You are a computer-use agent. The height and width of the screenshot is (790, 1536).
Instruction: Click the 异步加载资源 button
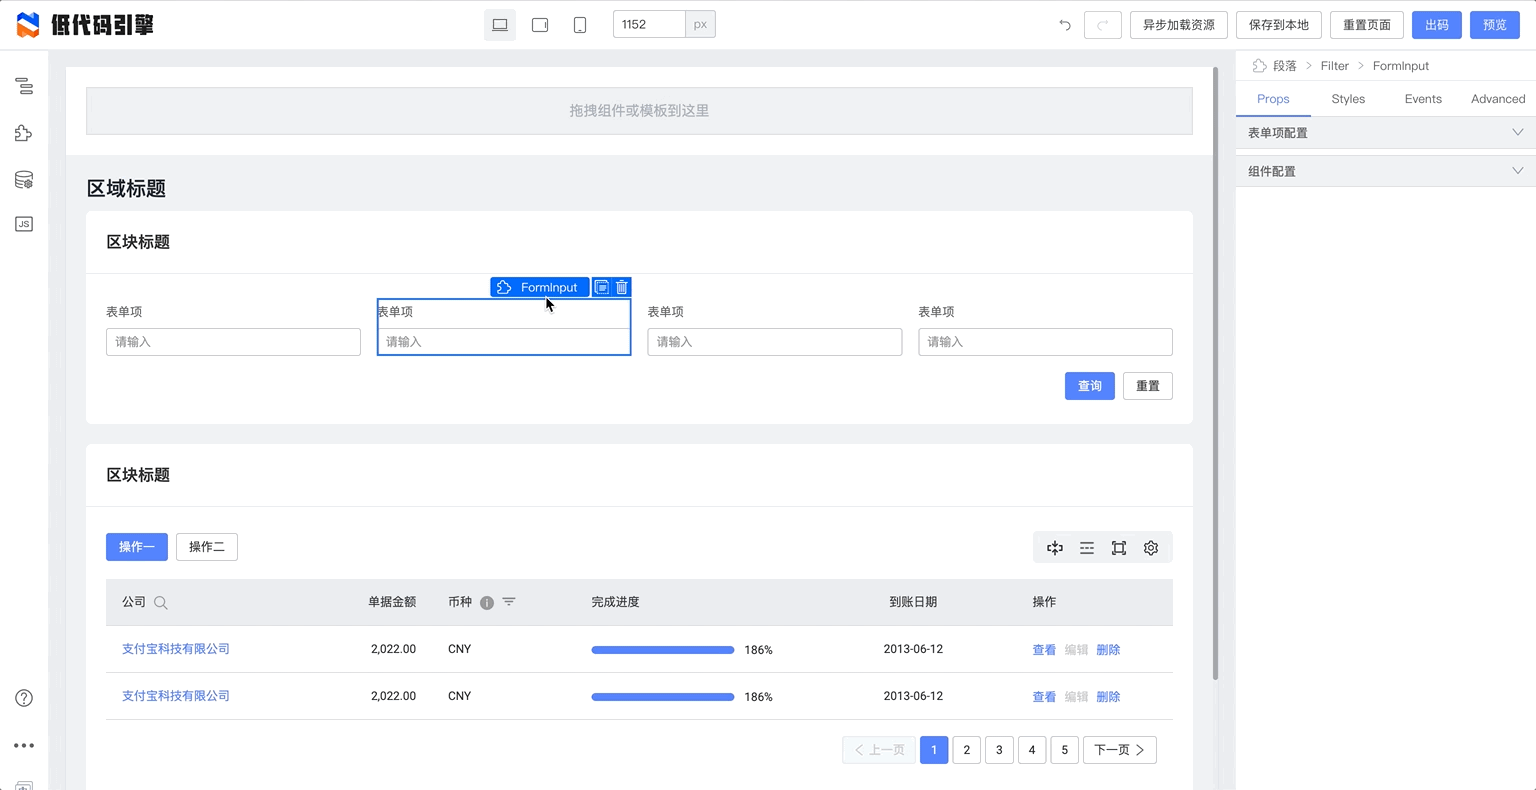pos(1179,25)
